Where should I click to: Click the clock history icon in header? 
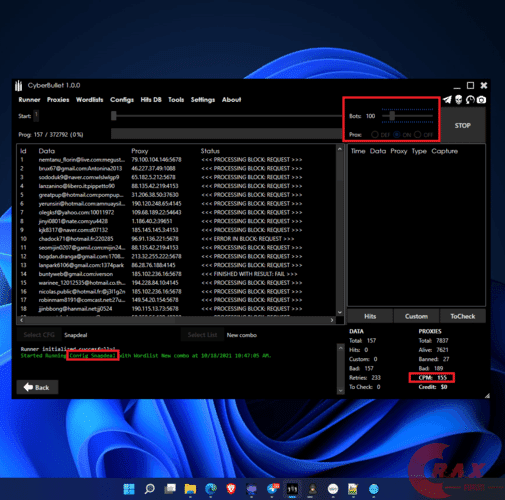coord(470,99)
